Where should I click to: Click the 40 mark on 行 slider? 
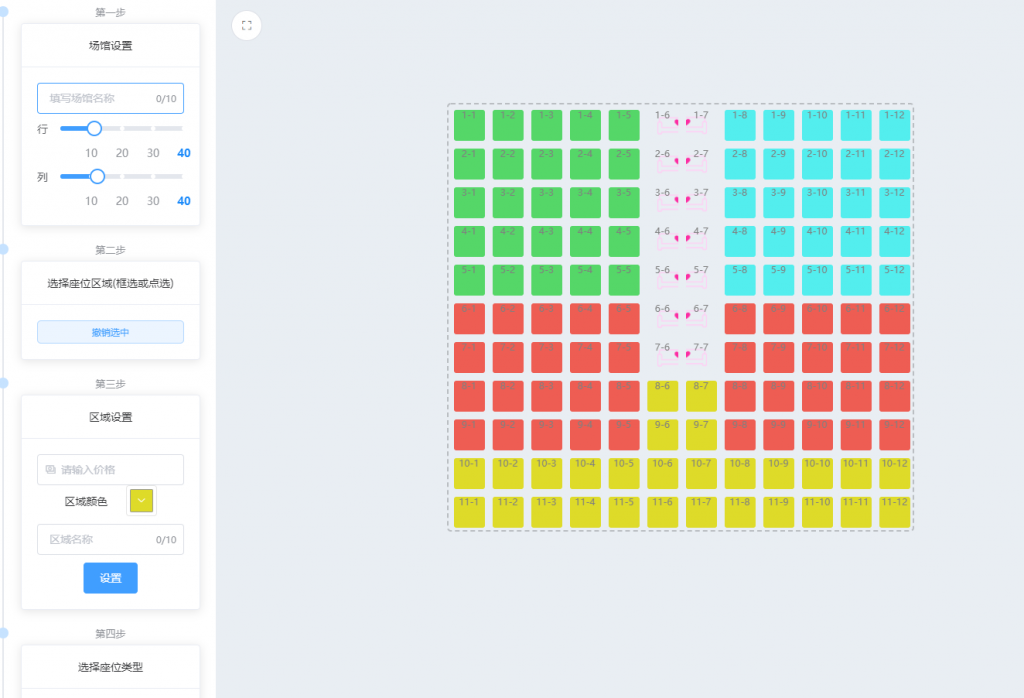[184, 153]
